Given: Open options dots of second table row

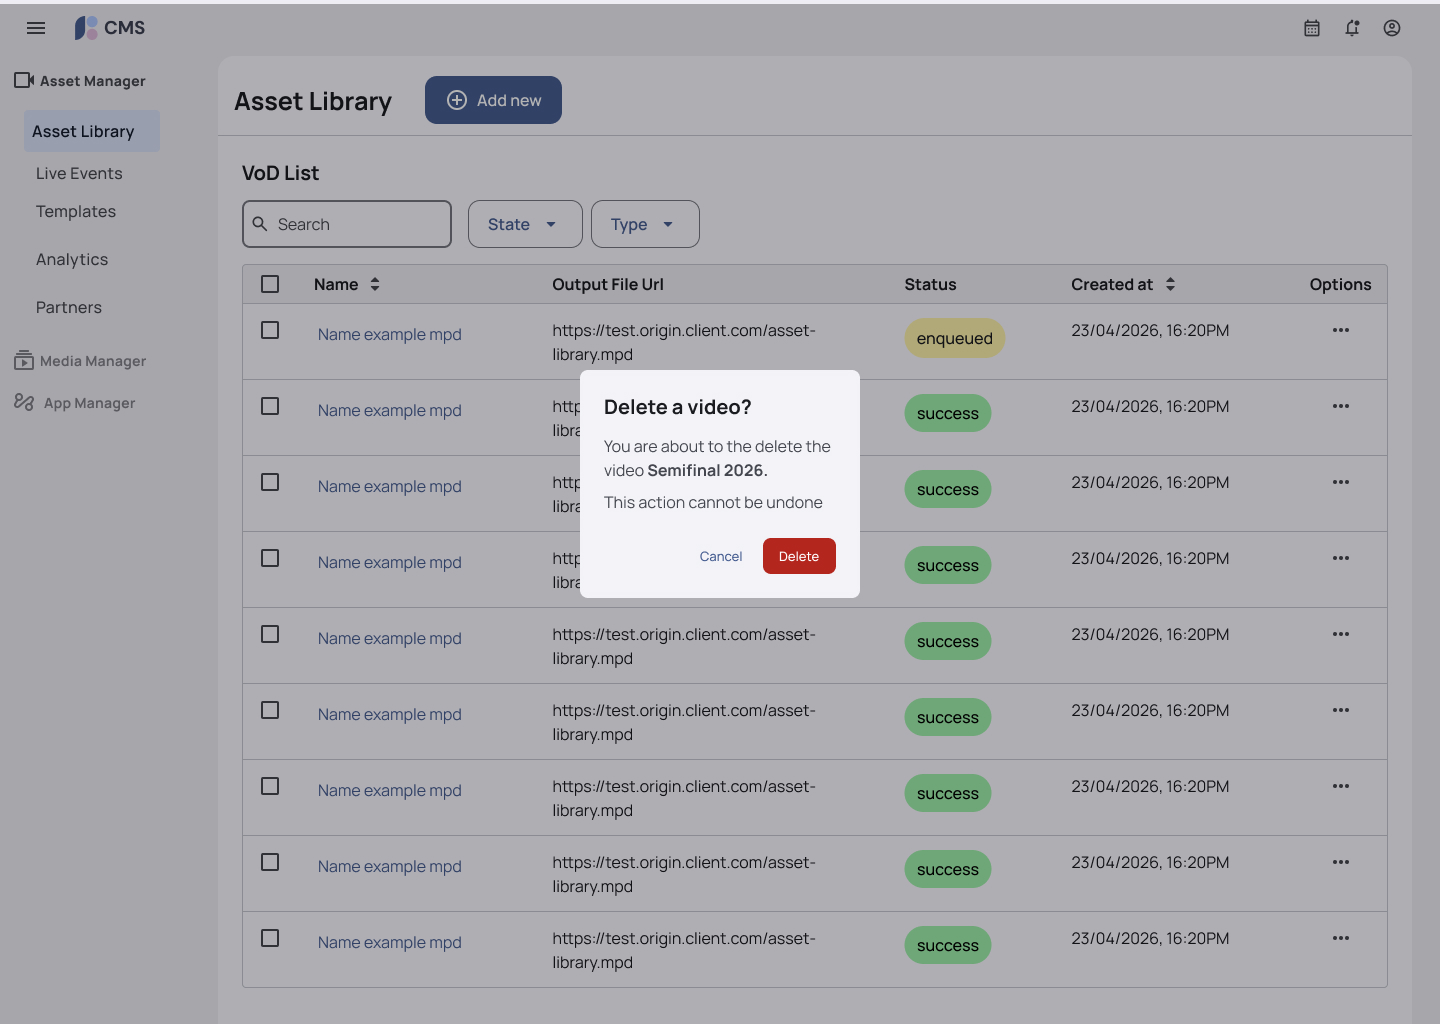Looking at the screenshot, I should pos(1341,406).
